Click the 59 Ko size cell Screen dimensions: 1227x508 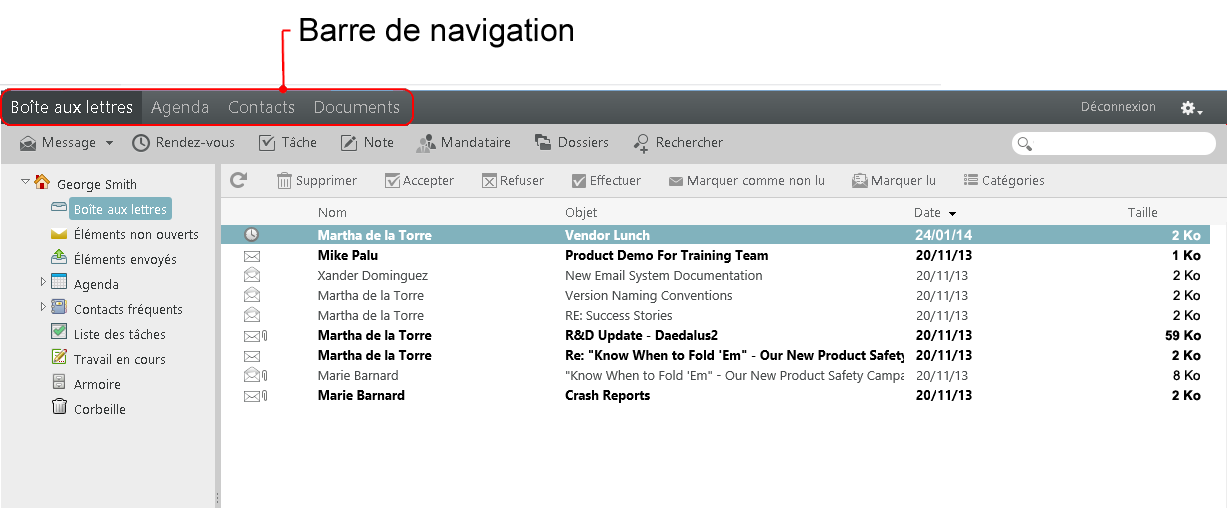1183,335
